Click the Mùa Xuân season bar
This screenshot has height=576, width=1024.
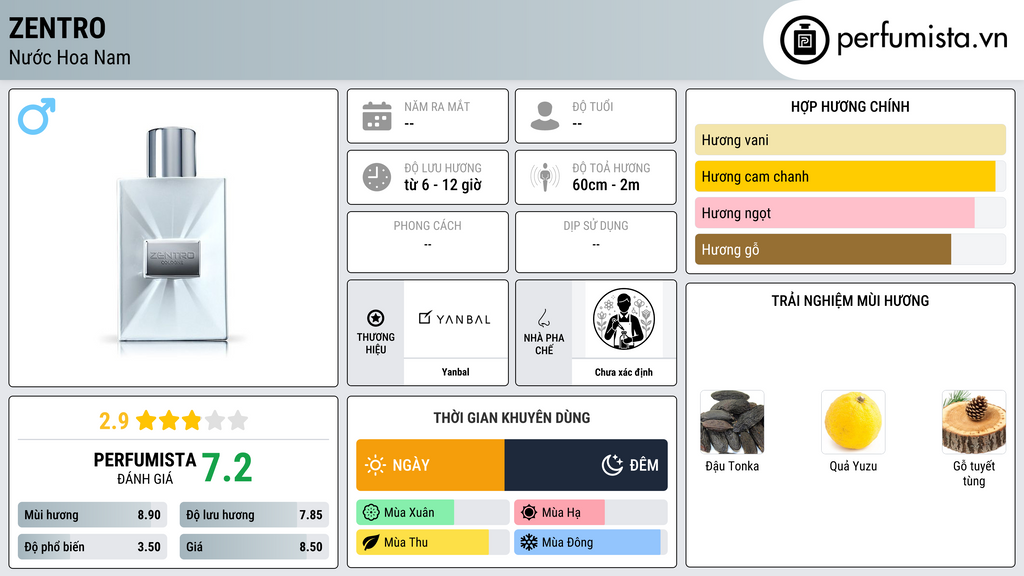[432, 513]
